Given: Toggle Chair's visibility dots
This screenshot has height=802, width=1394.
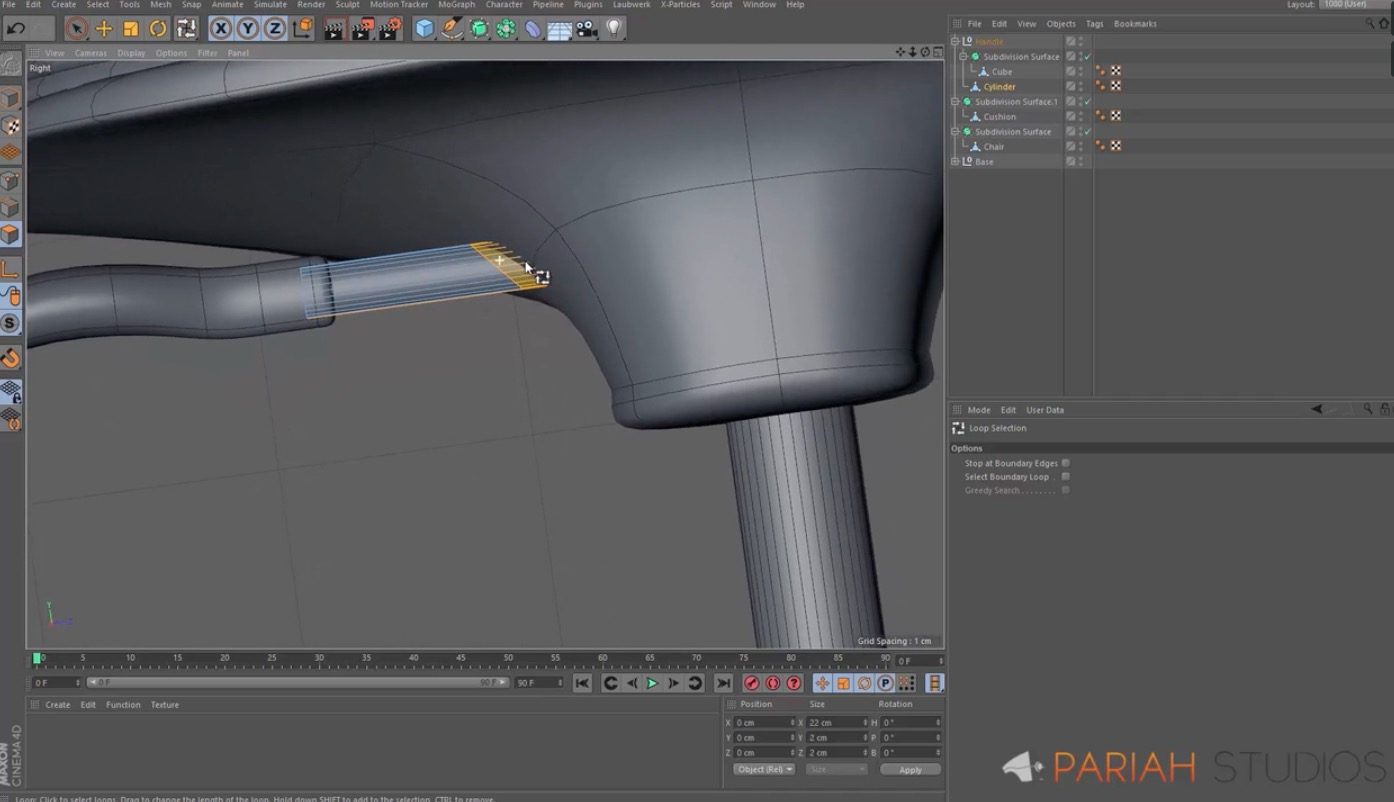Looking at the screenshot, I should coord(1081,147).
